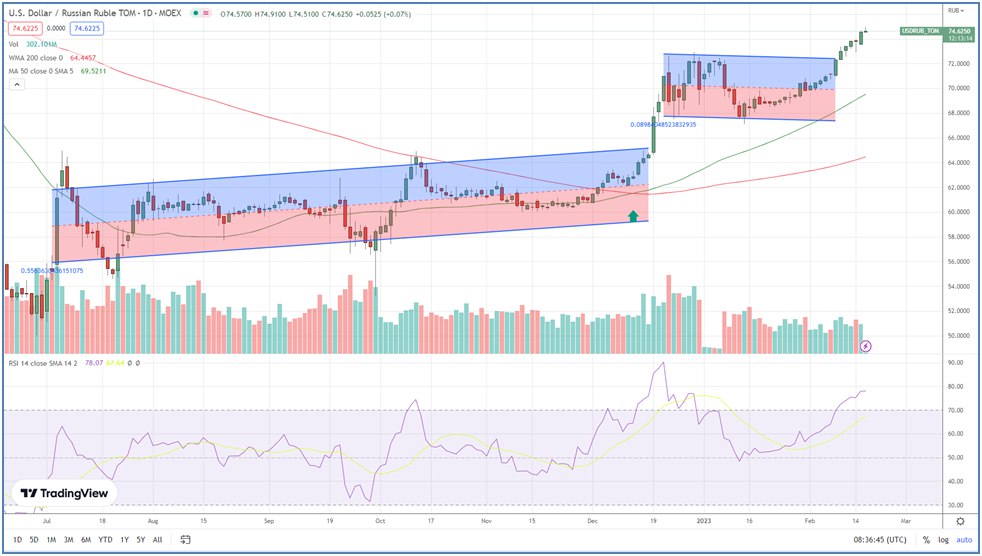The height and width of the screenshot is (556, 982).
Task: Click the red sell price 74.6225 button
Action: 26,28
